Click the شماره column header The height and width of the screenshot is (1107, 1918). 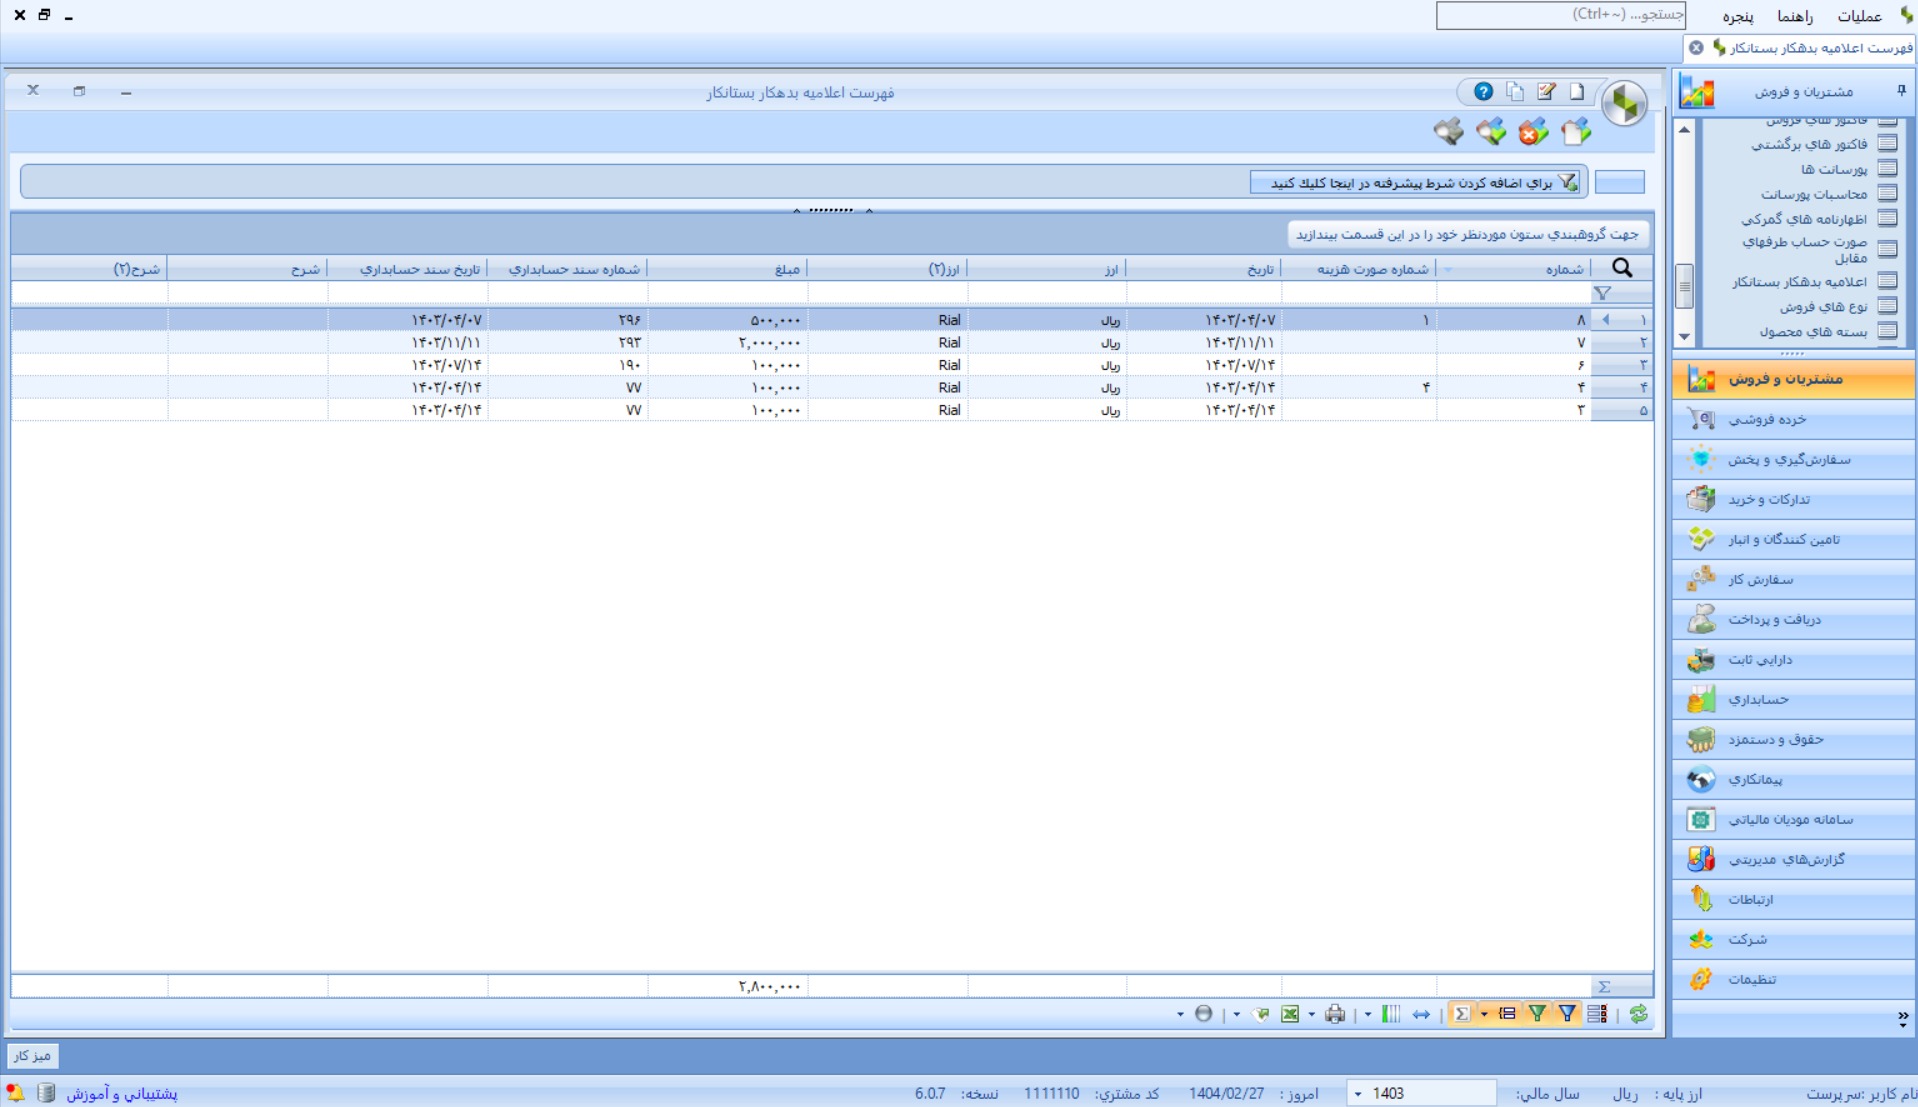pyautogui.click(x=1513, y=269)
